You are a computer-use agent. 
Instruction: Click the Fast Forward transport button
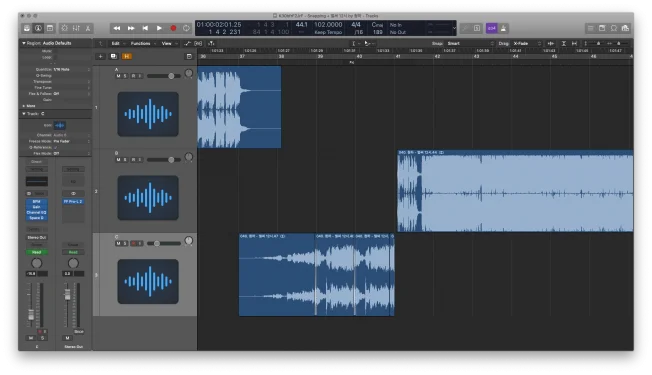click(x=131, y=28)
